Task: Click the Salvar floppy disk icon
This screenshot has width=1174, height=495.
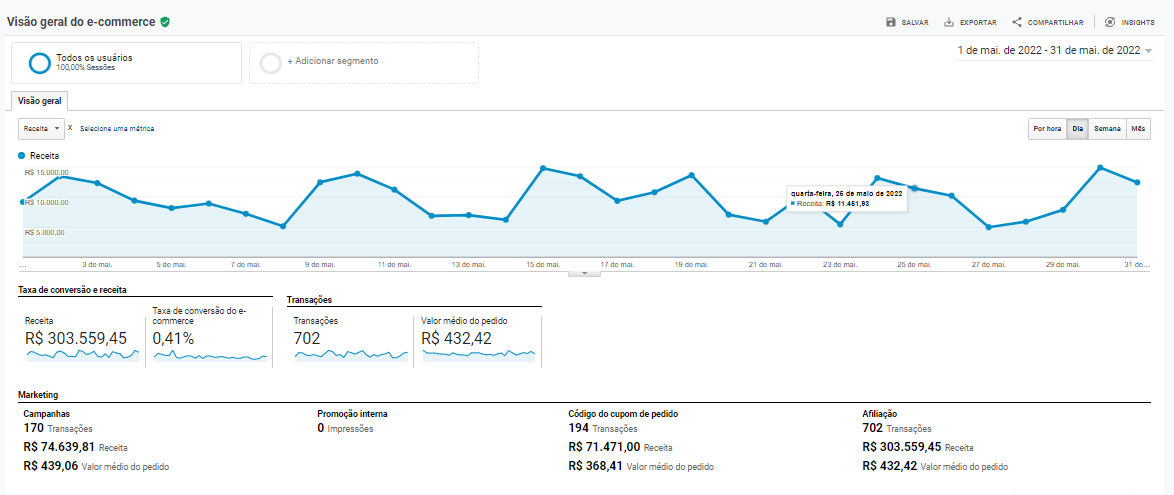Action: coord(890,22)
